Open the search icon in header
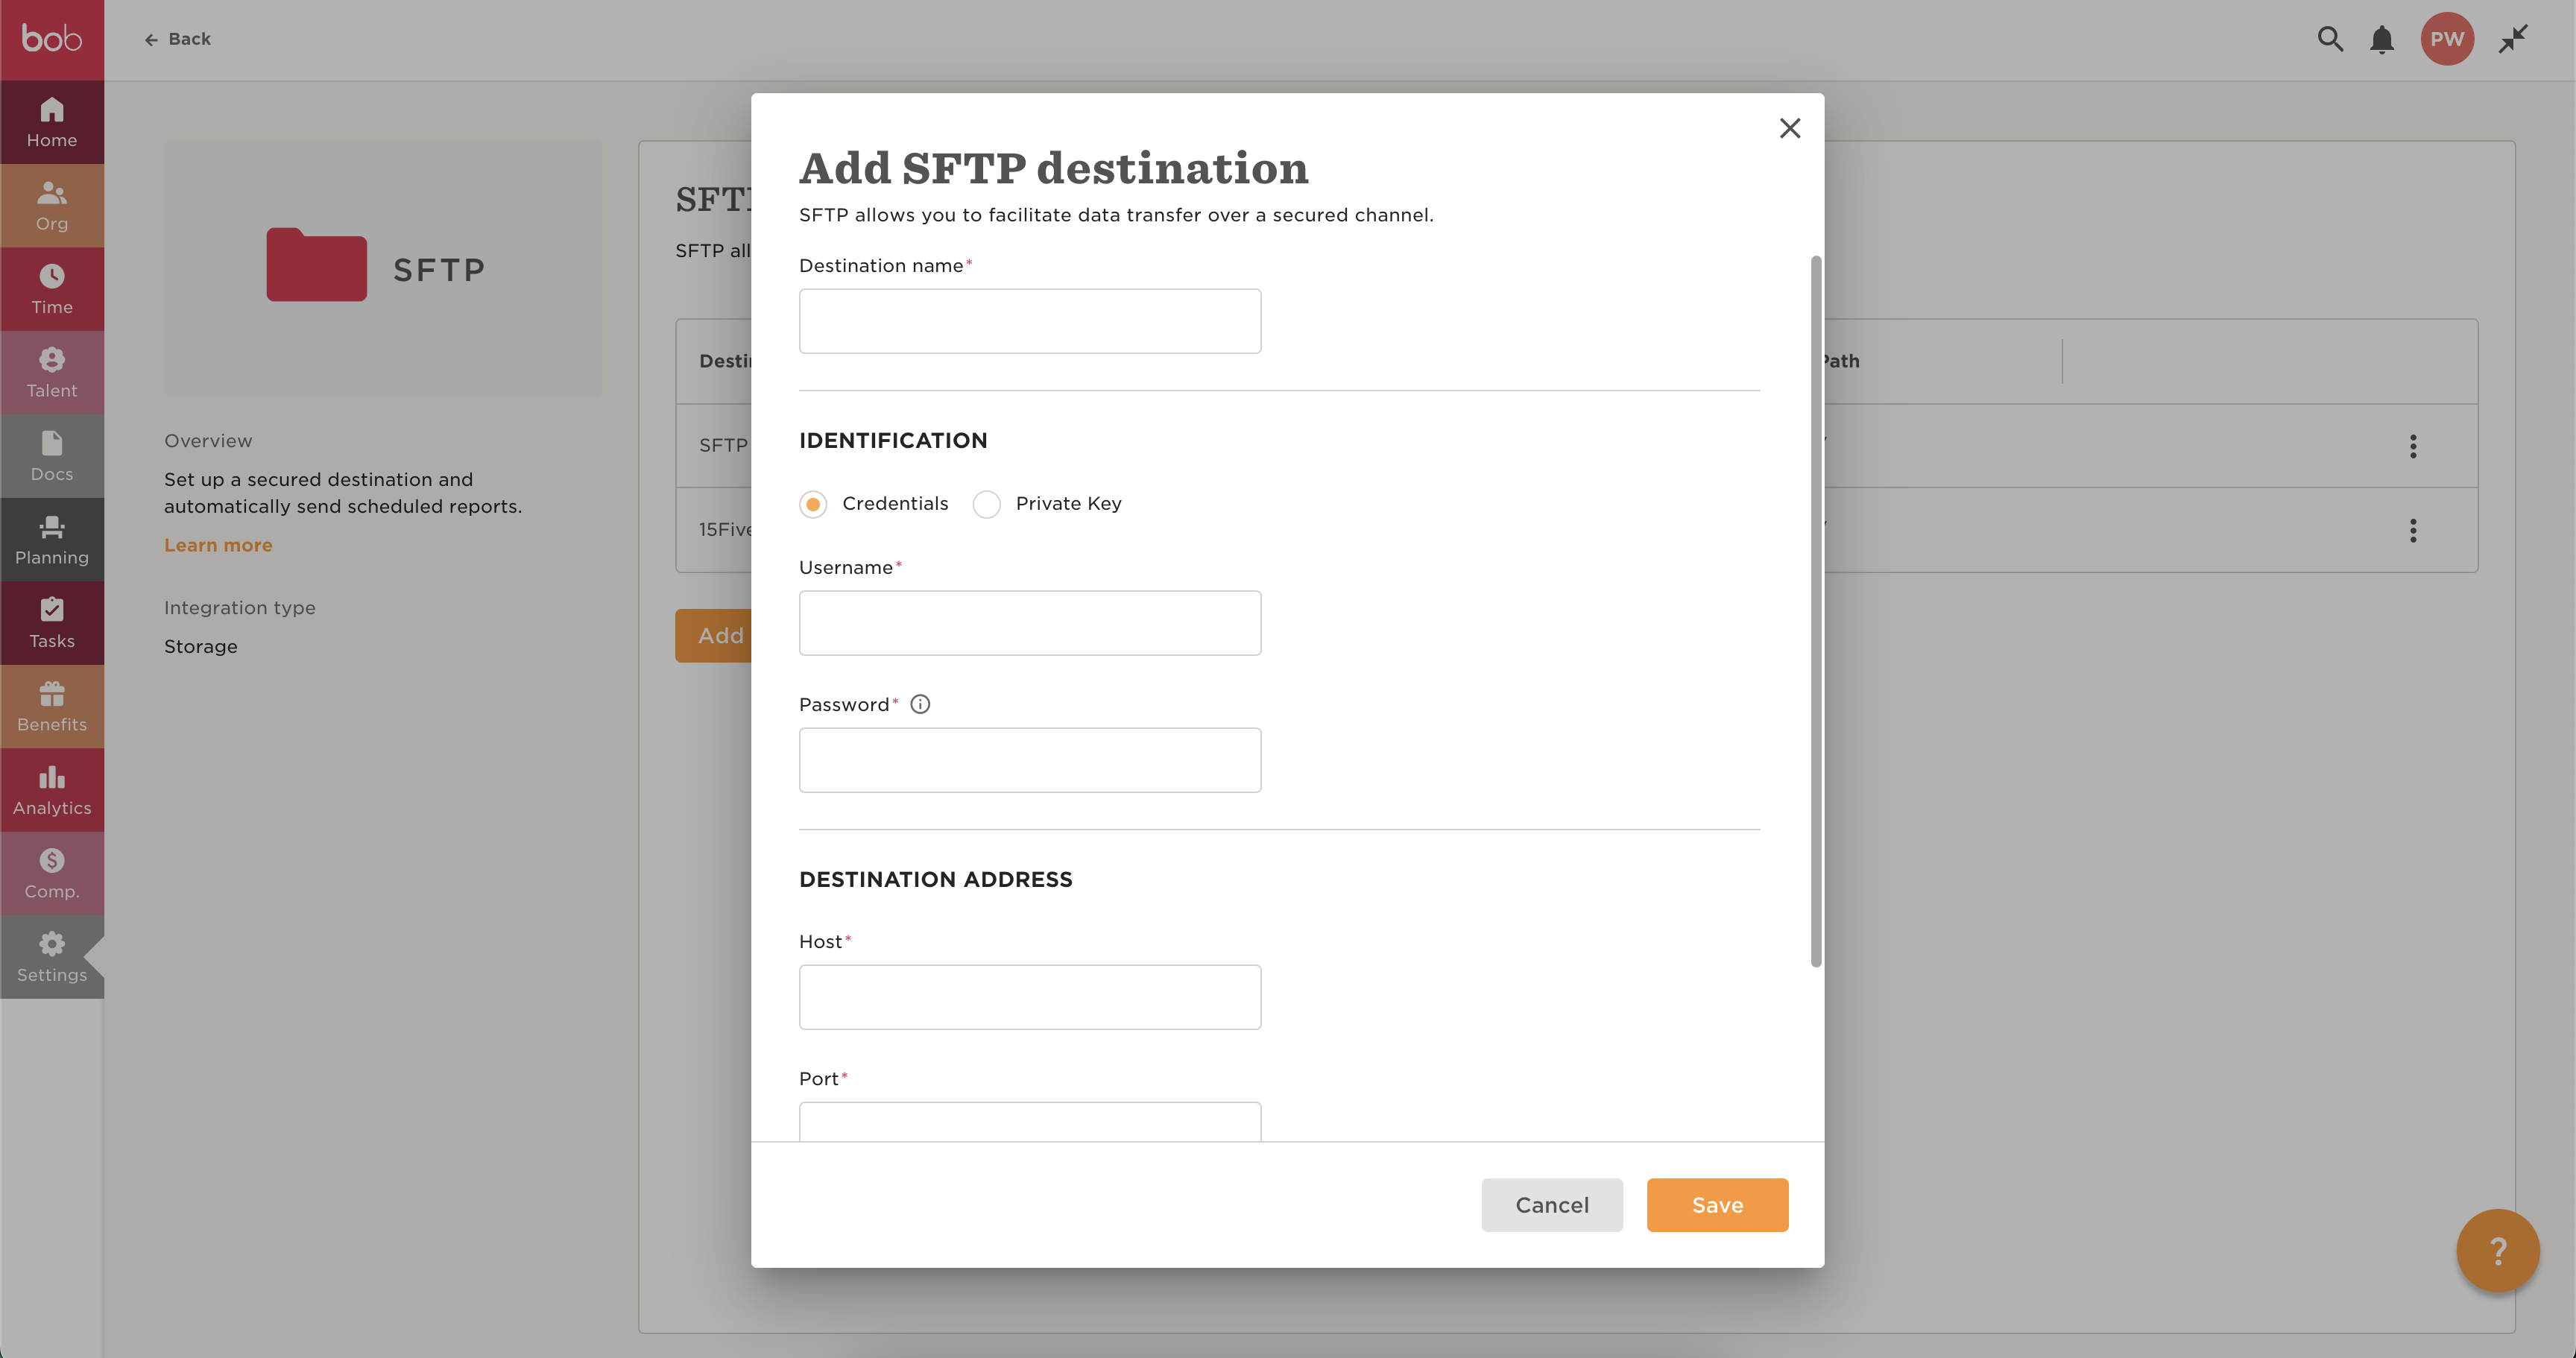Screen dimensions: 2576x1358 [x=2330, y=39]
